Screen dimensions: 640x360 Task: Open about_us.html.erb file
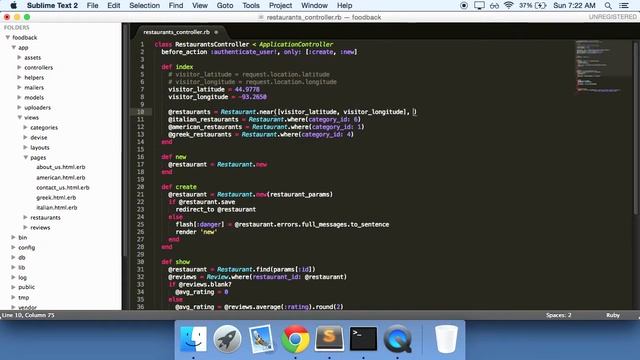pyautogui.click(x=60, y=167)
